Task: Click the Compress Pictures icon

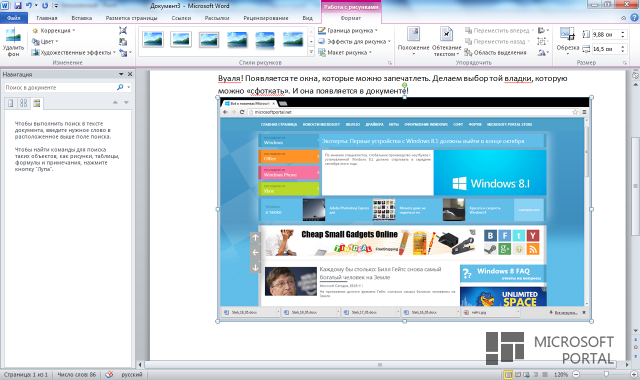Action: pos(123,31)
